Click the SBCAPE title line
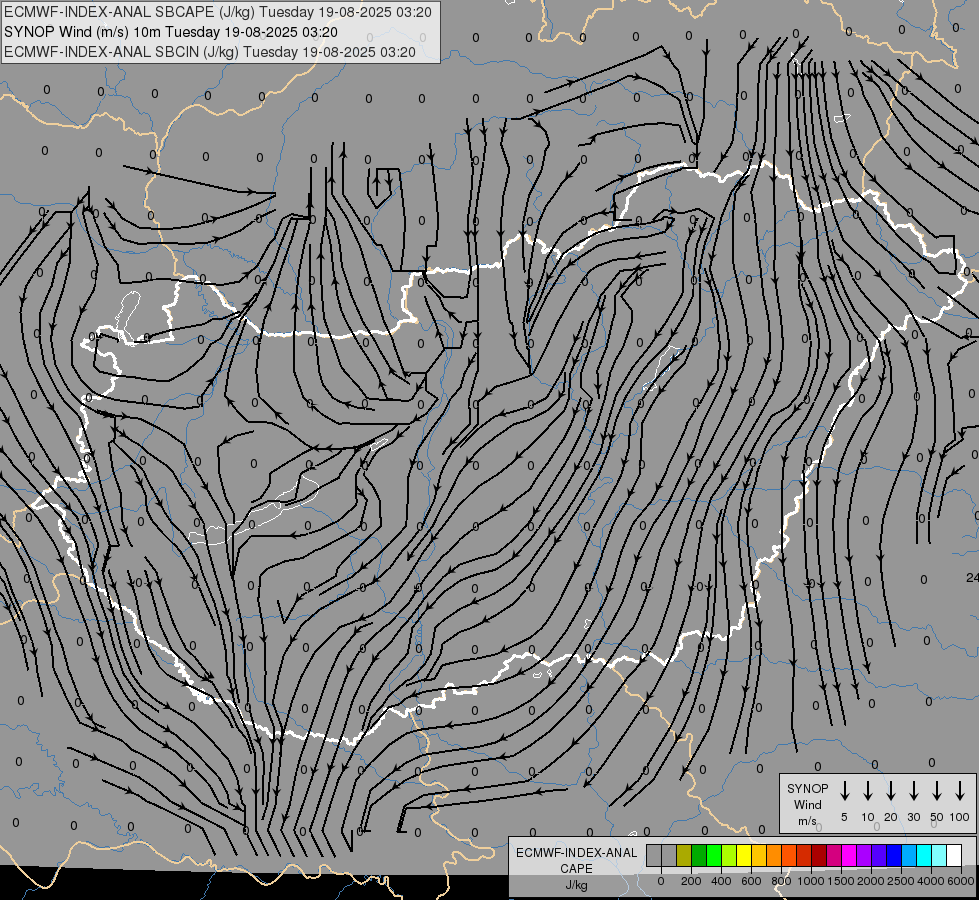 click(218, 12)
